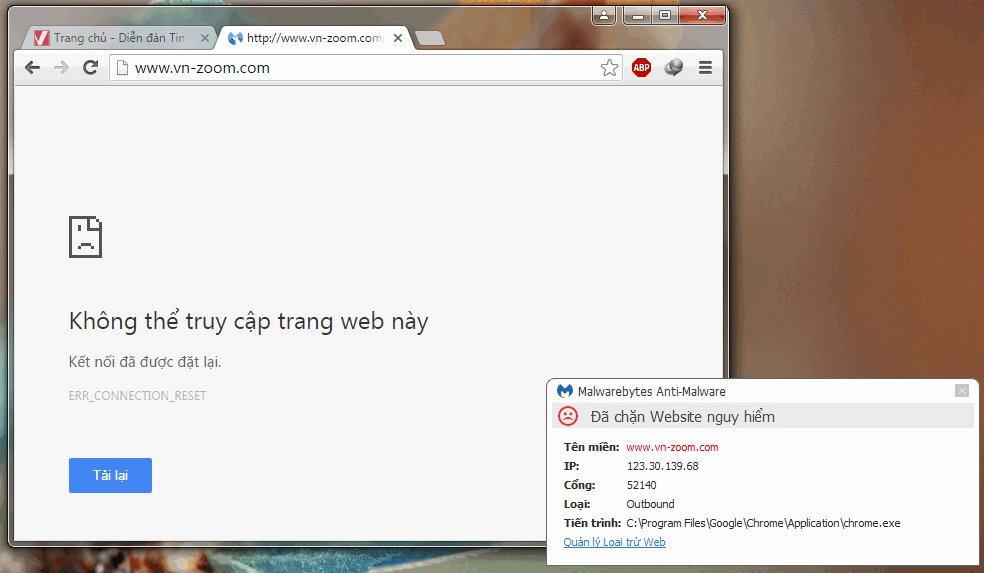Click the Đã chặn Website nguy hiểm header
Screen dimensions: 984x573
[683, 417]
